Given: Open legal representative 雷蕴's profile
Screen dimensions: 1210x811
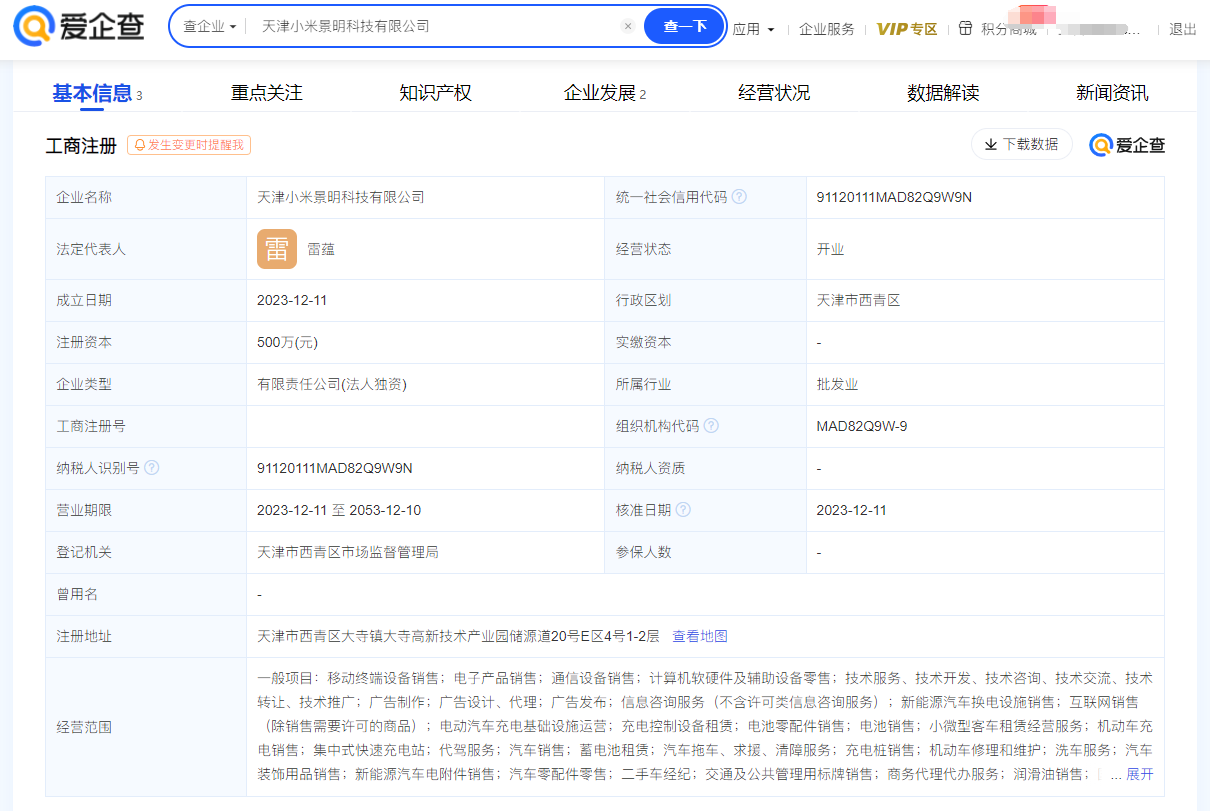Looking at the screenshot, I should click(321, 249).
